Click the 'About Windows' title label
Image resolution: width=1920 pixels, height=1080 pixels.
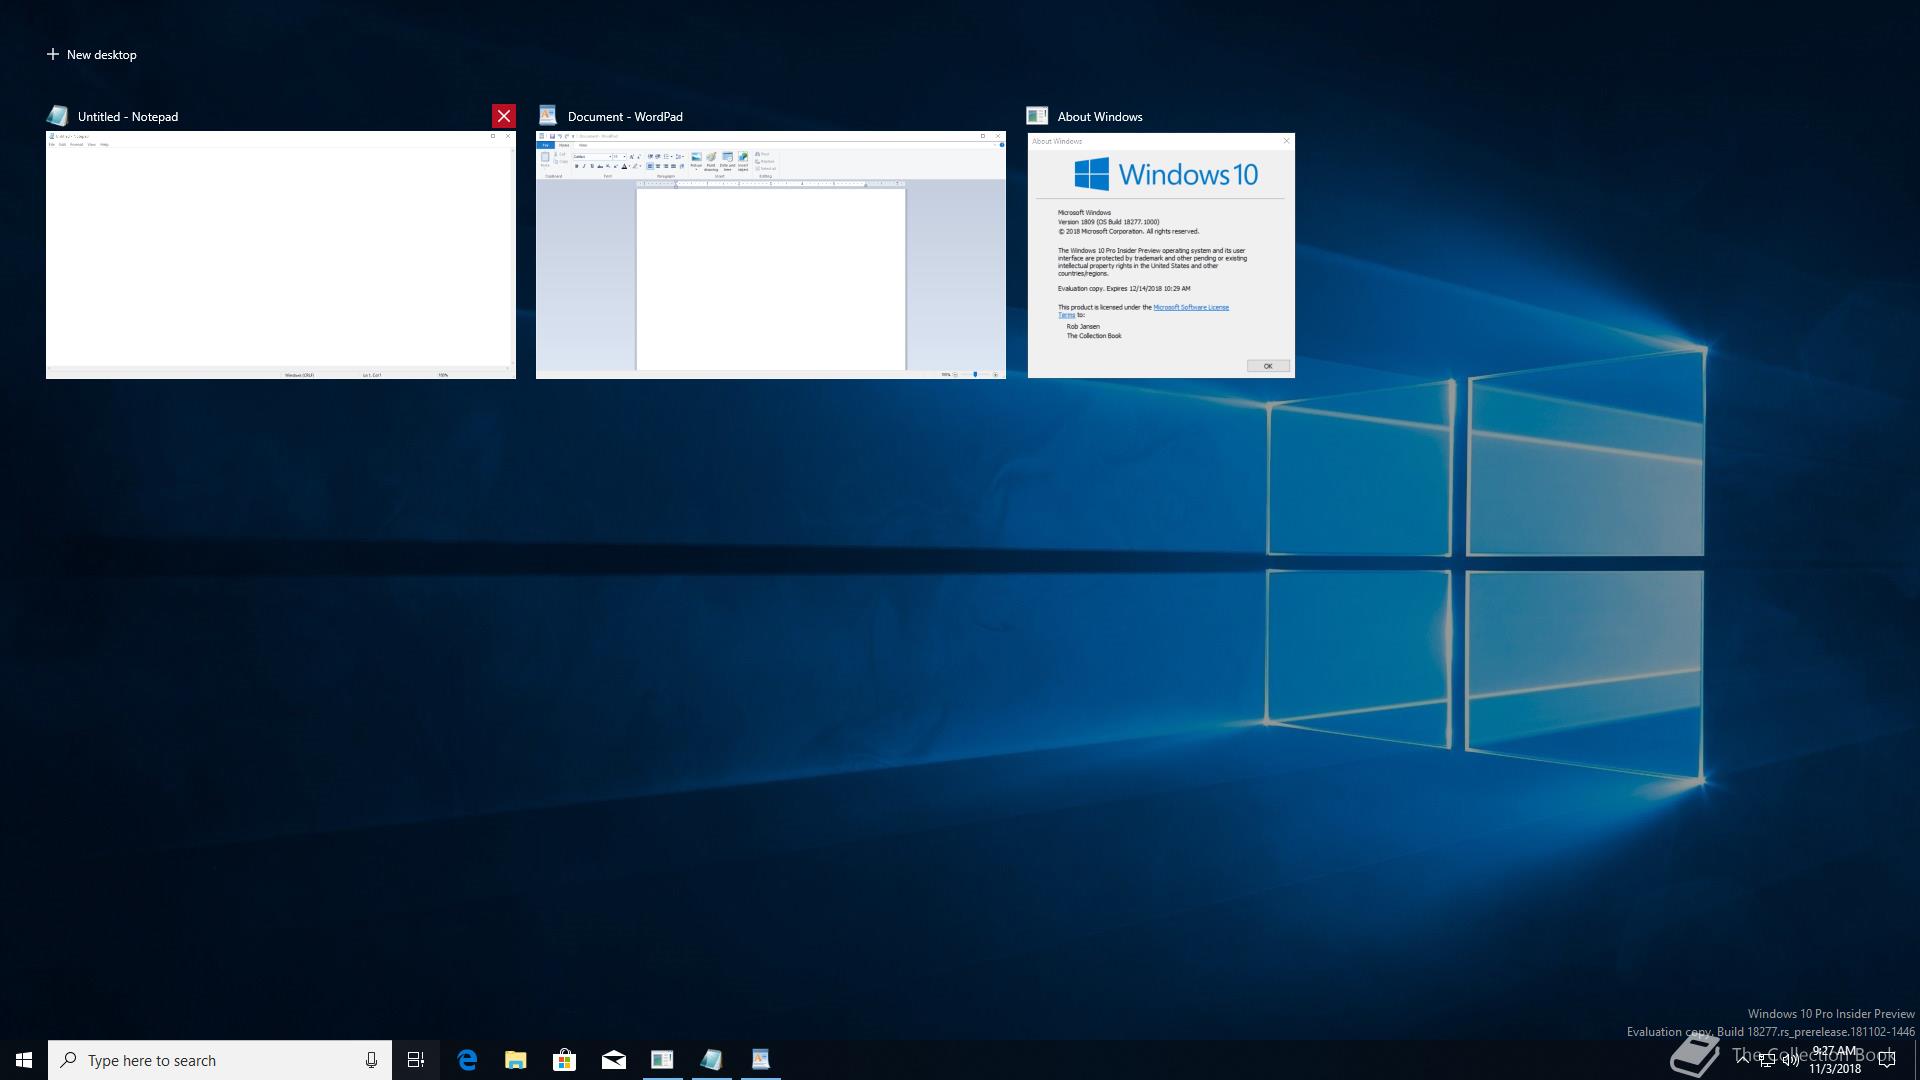point(1100,117)
